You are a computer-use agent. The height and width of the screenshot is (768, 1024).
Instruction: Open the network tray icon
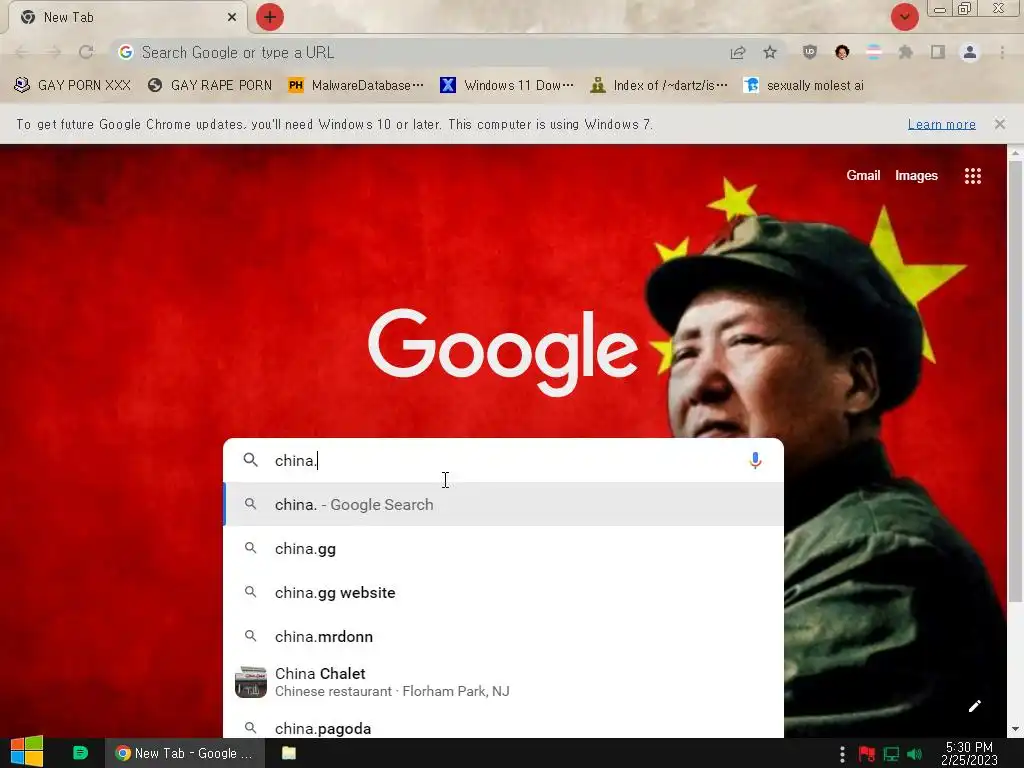click(x=891, y=754)
